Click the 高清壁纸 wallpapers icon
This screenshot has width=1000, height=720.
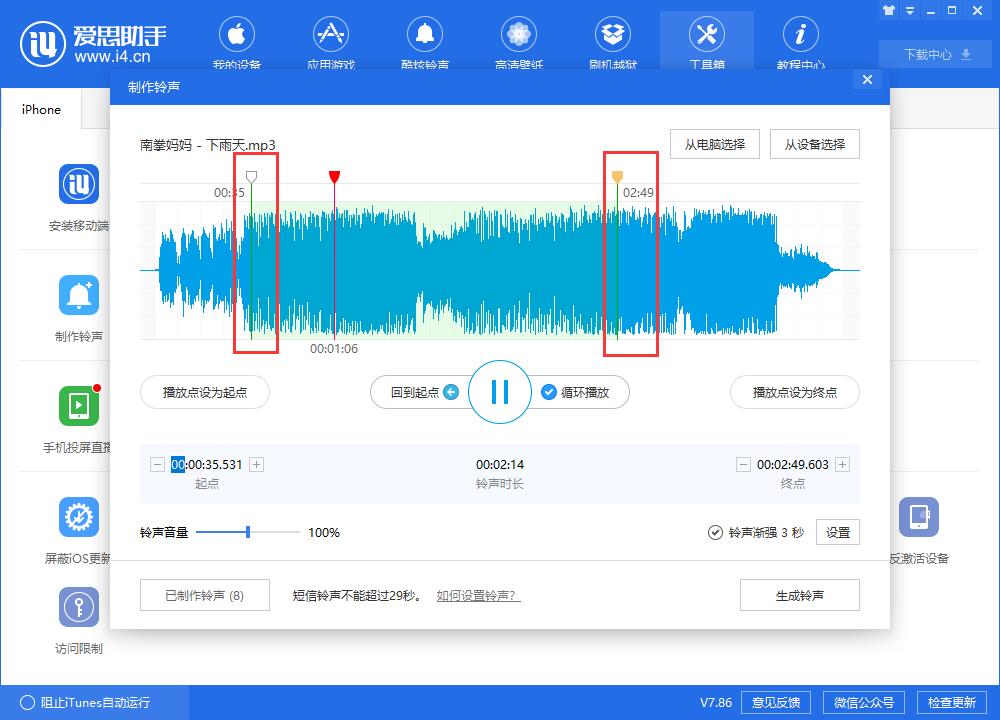pyautogui.click(x=518, y=40)
